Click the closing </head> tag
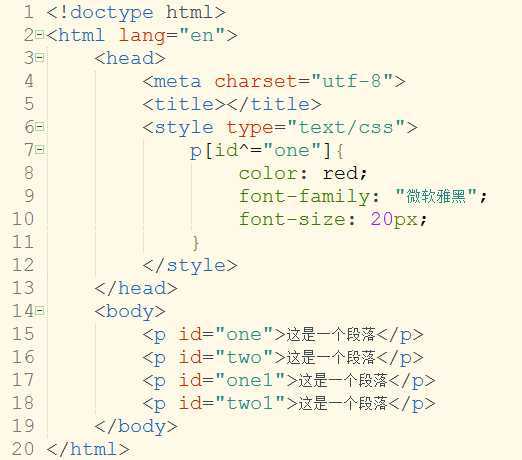This screenshot has height=460, width=522. click(136, 288)
